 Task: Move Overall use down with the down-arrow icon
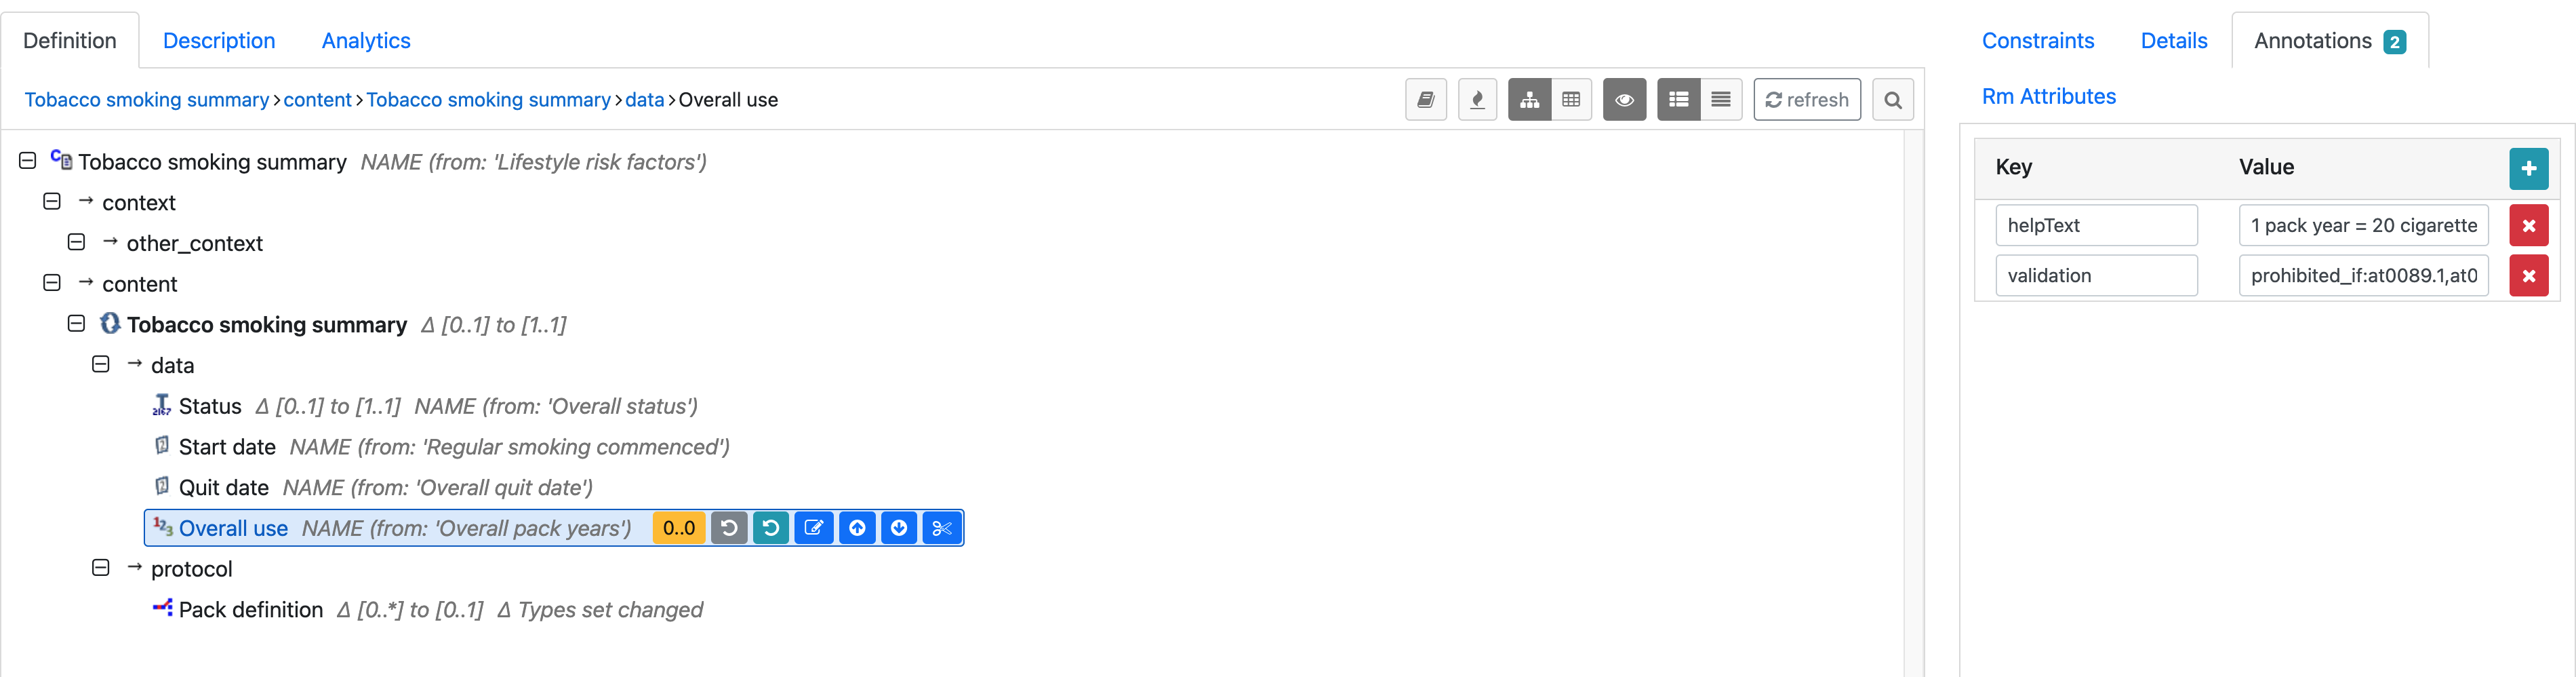tap(898, 527)
